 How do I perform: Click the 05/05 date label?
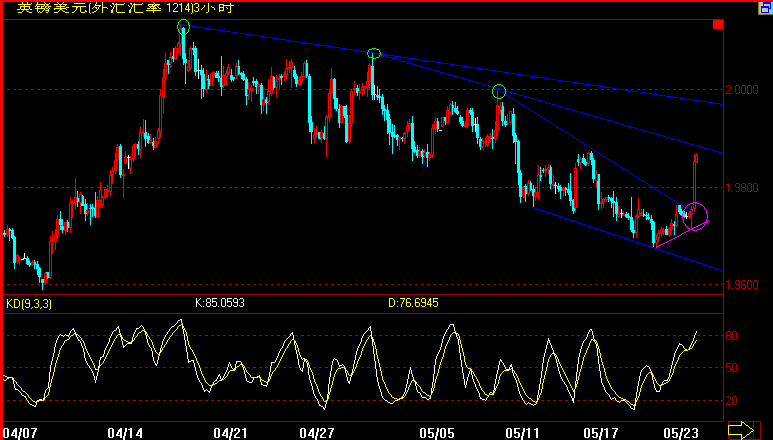point(436,433)
